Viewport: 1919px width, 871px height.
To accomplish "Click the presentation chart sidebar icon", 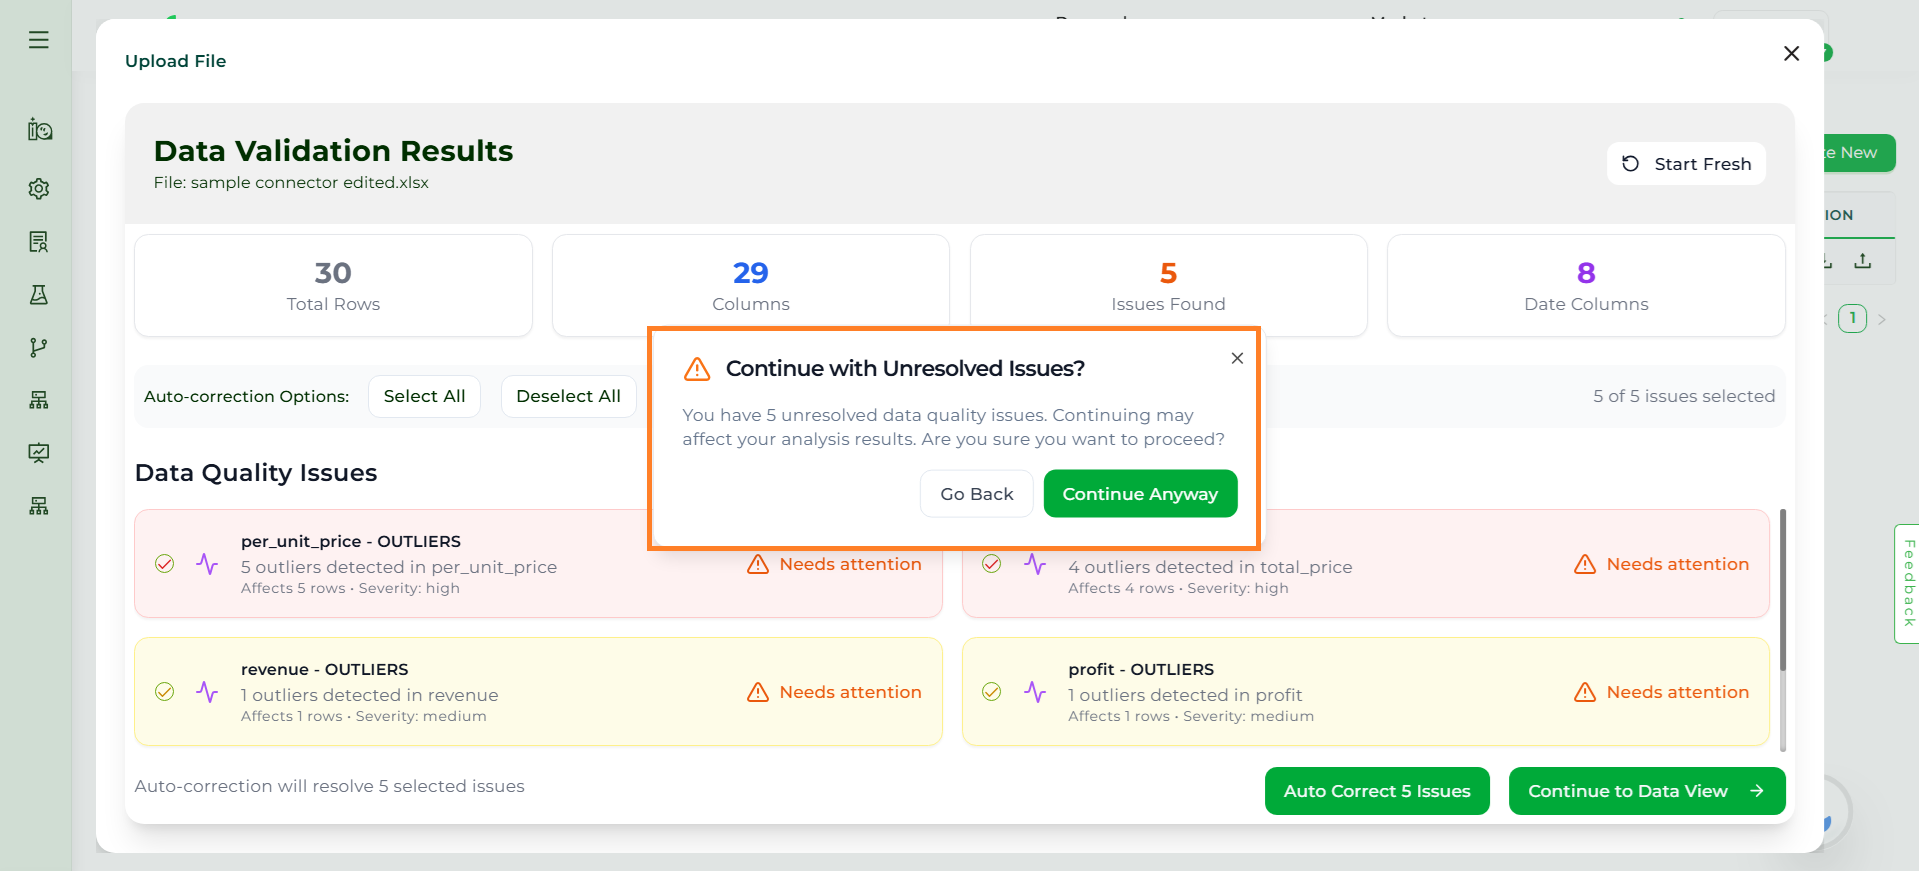I will click(39, 453).
